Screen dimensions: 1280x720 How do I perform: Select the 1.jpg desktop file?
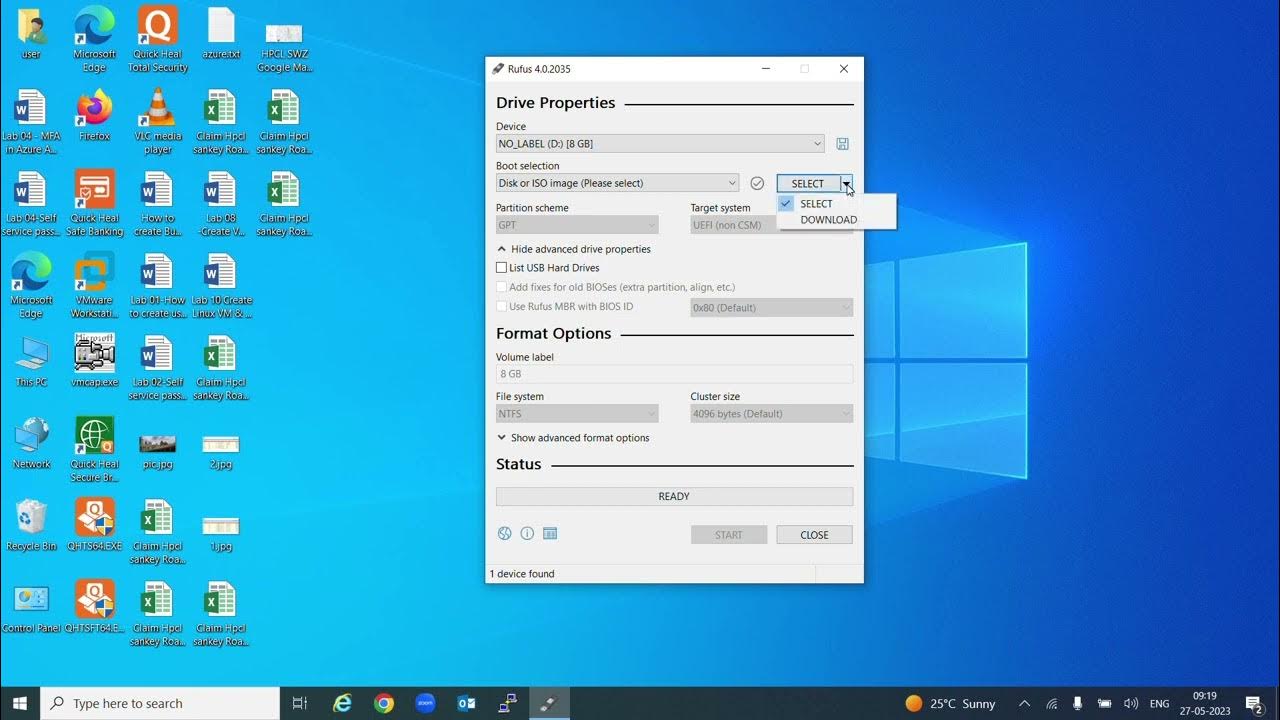[220, 532]
